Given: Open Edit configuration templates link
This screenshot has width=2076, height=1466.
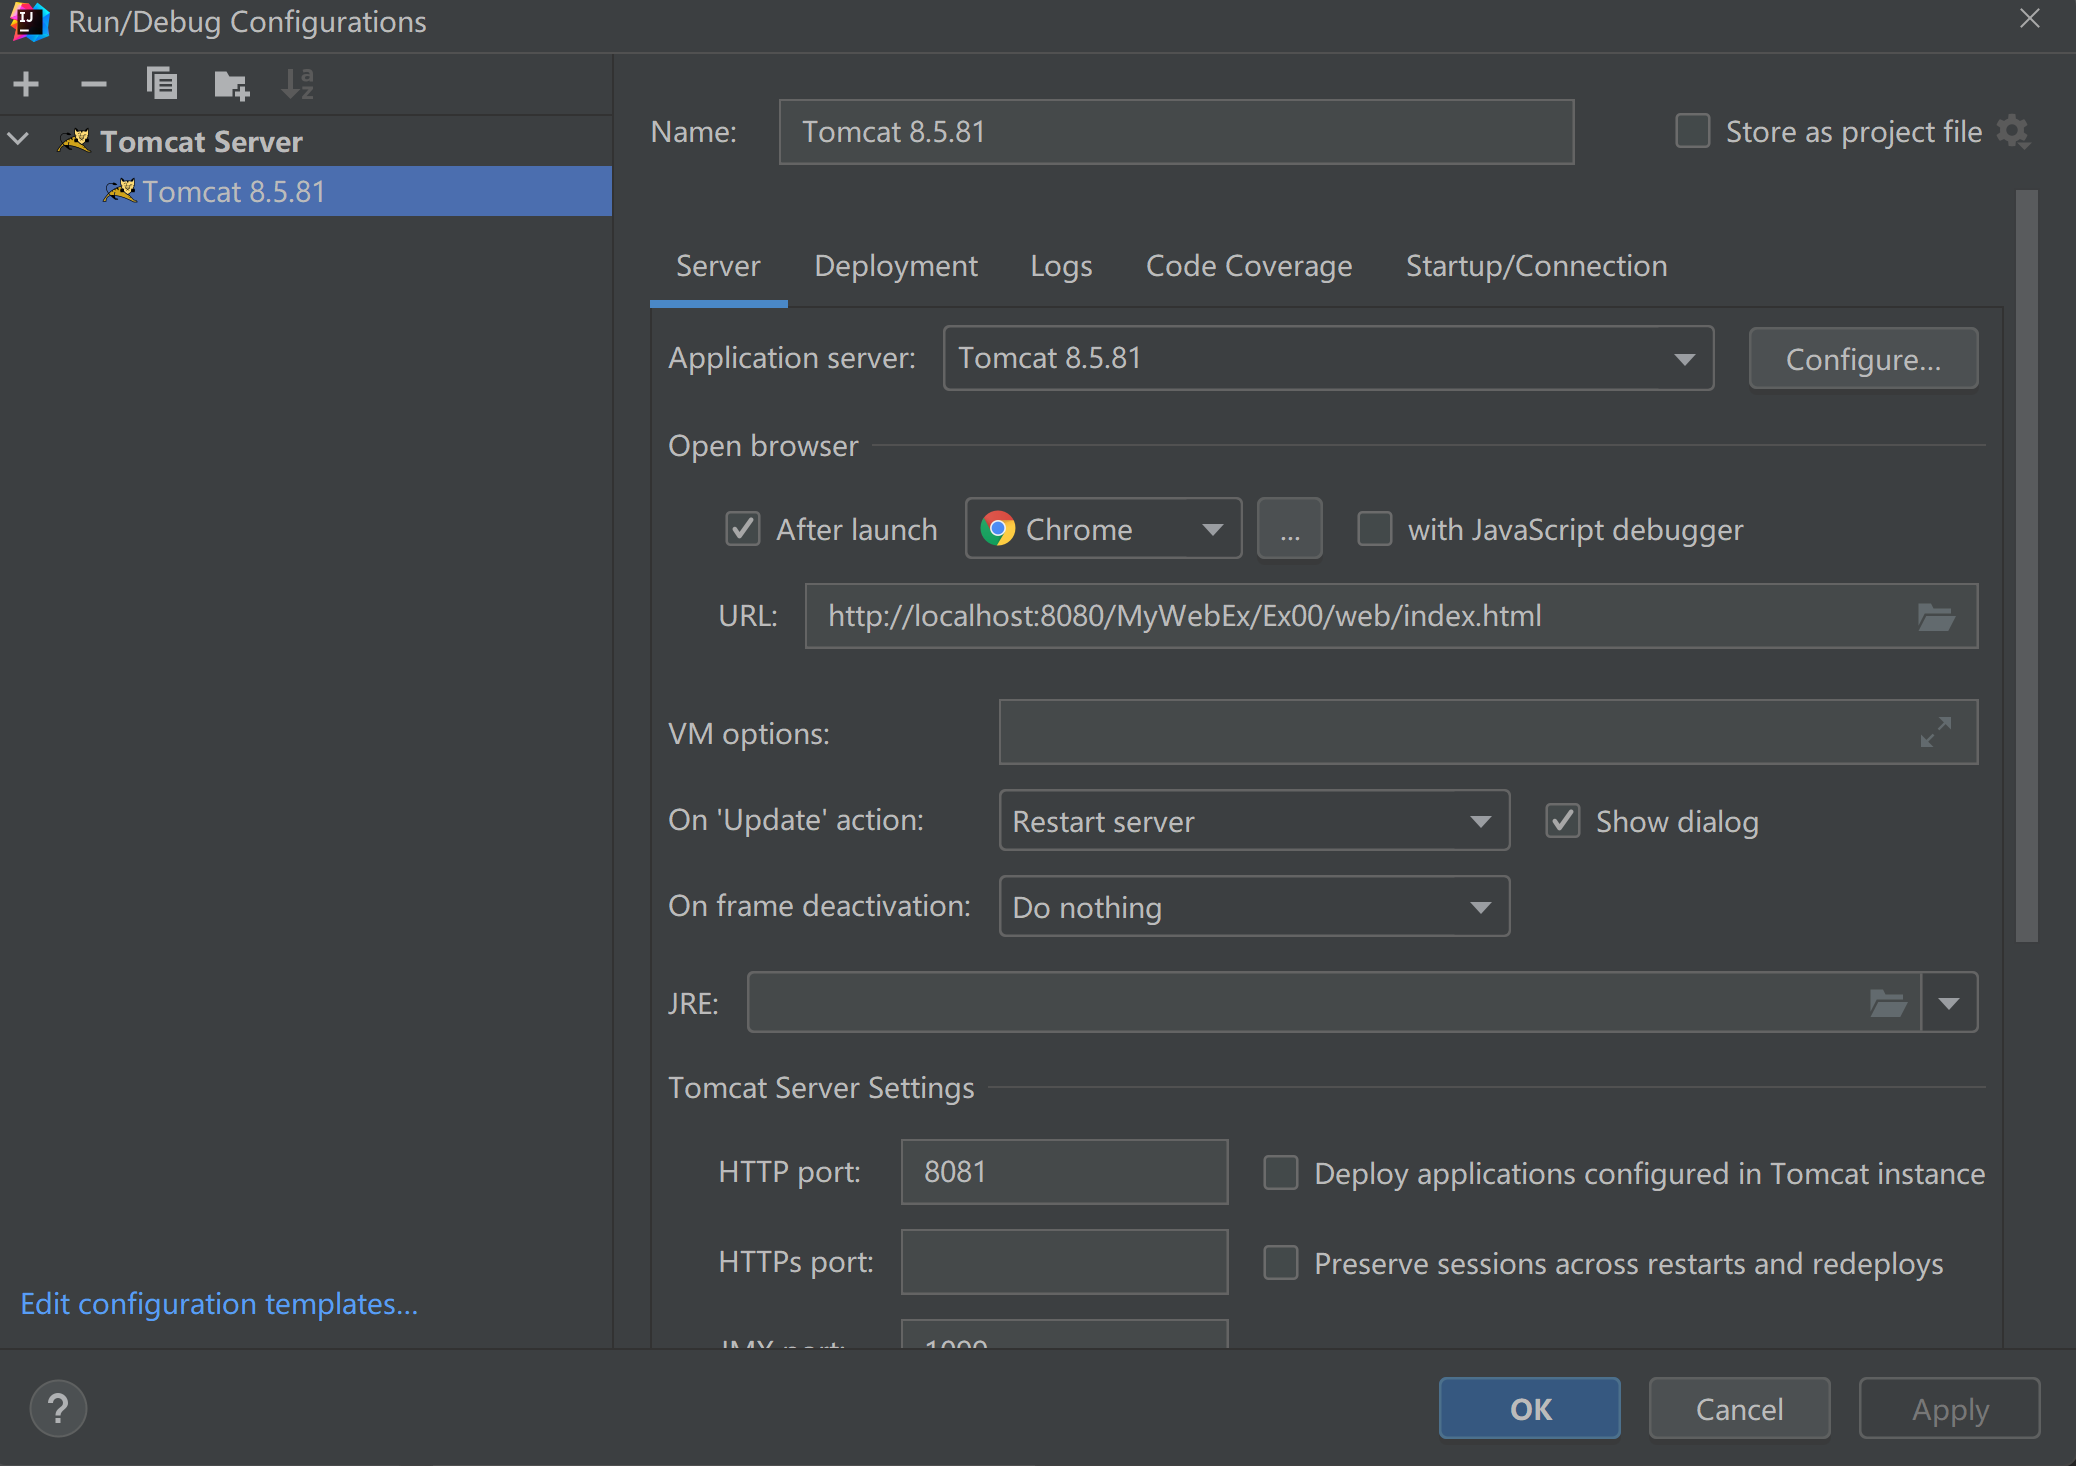Looking at the screenshot, I should click(219, 1304).
